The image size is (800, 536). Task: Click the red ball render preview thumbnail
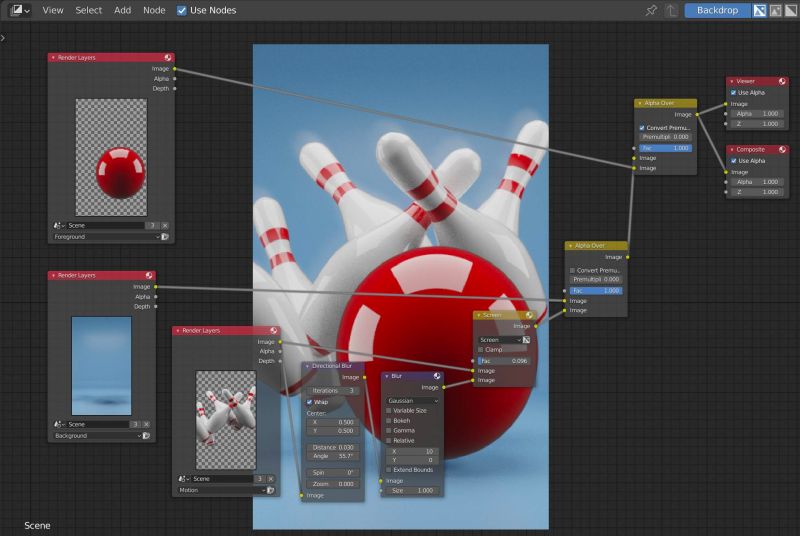[x=111, y=157]
